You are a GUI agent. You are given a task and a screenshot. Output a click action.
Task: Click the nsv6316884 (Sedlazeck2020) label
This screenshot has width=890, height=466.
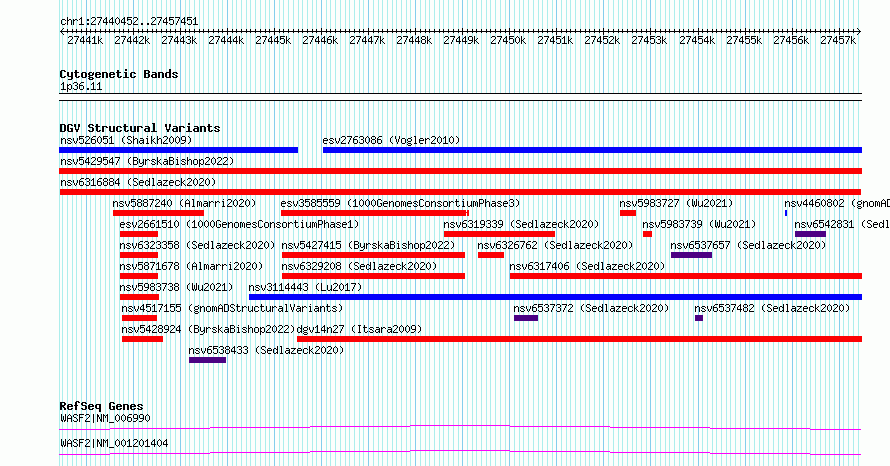138,182
